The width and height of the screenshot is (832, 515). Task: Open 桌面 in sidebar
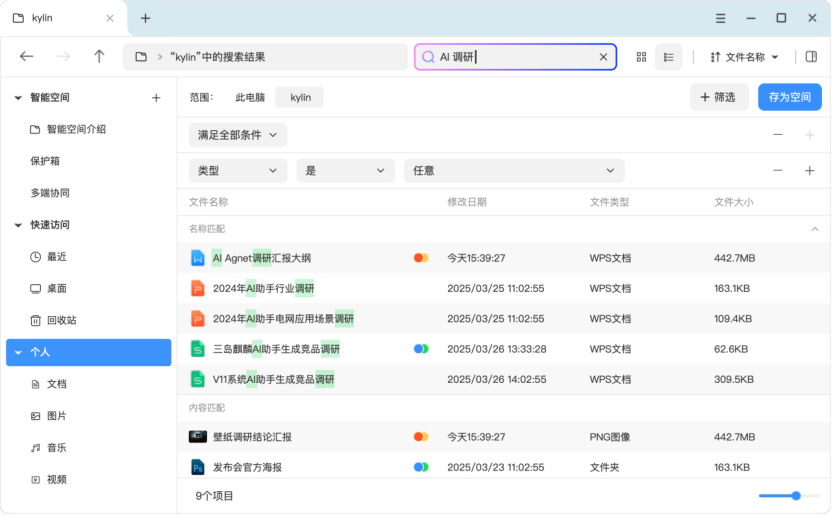click(48, 289)
